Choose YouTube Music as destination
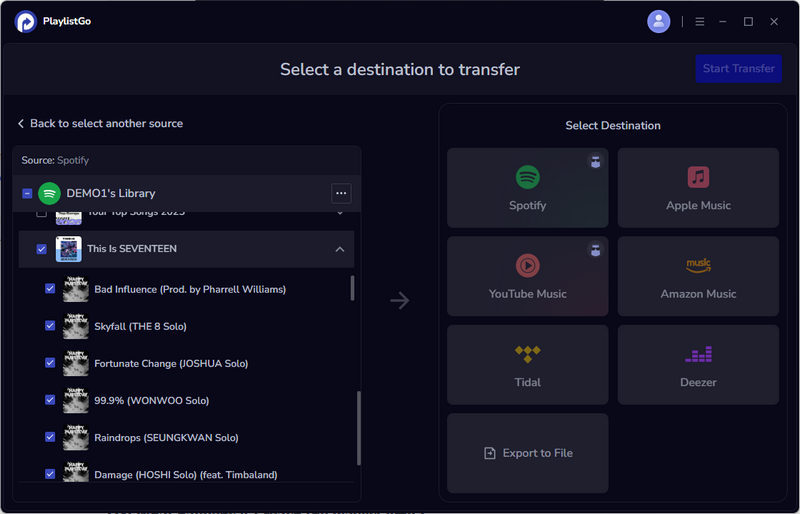The width and height of the screenshot is (800, 514). (x=528, y=276)
